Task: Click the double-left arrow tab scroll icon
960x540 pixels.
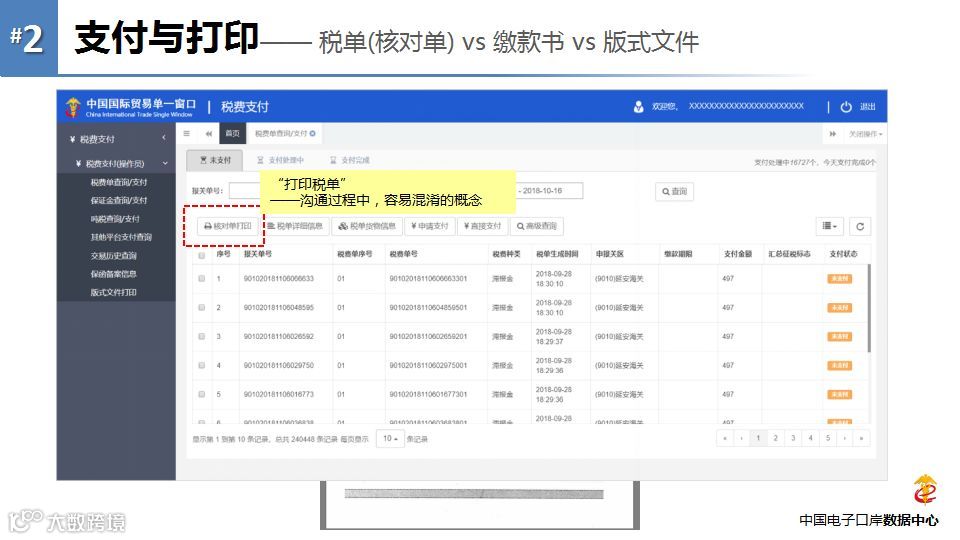Action: point(209,133)
